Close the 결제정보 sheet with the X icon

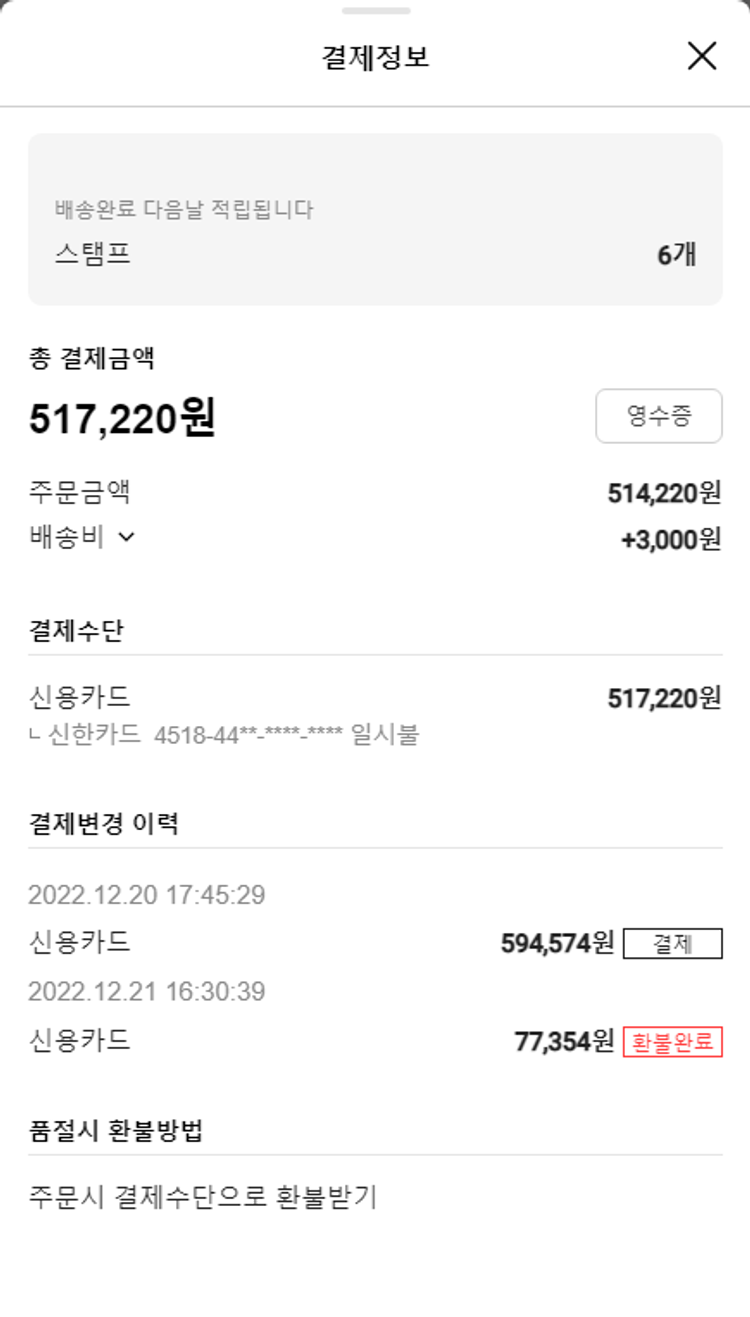[702, 56]
